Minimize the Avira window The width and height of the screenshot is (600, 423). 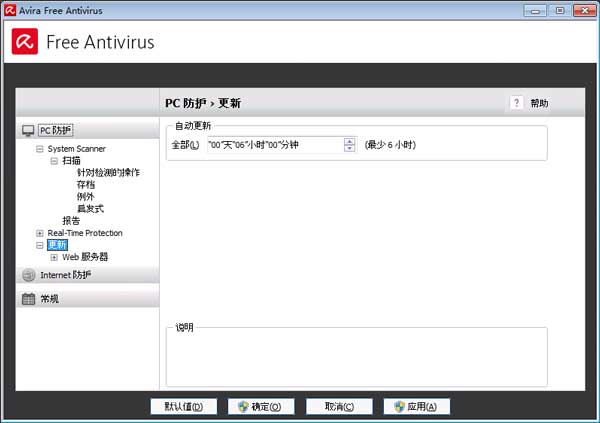click(x=535, y=11)
